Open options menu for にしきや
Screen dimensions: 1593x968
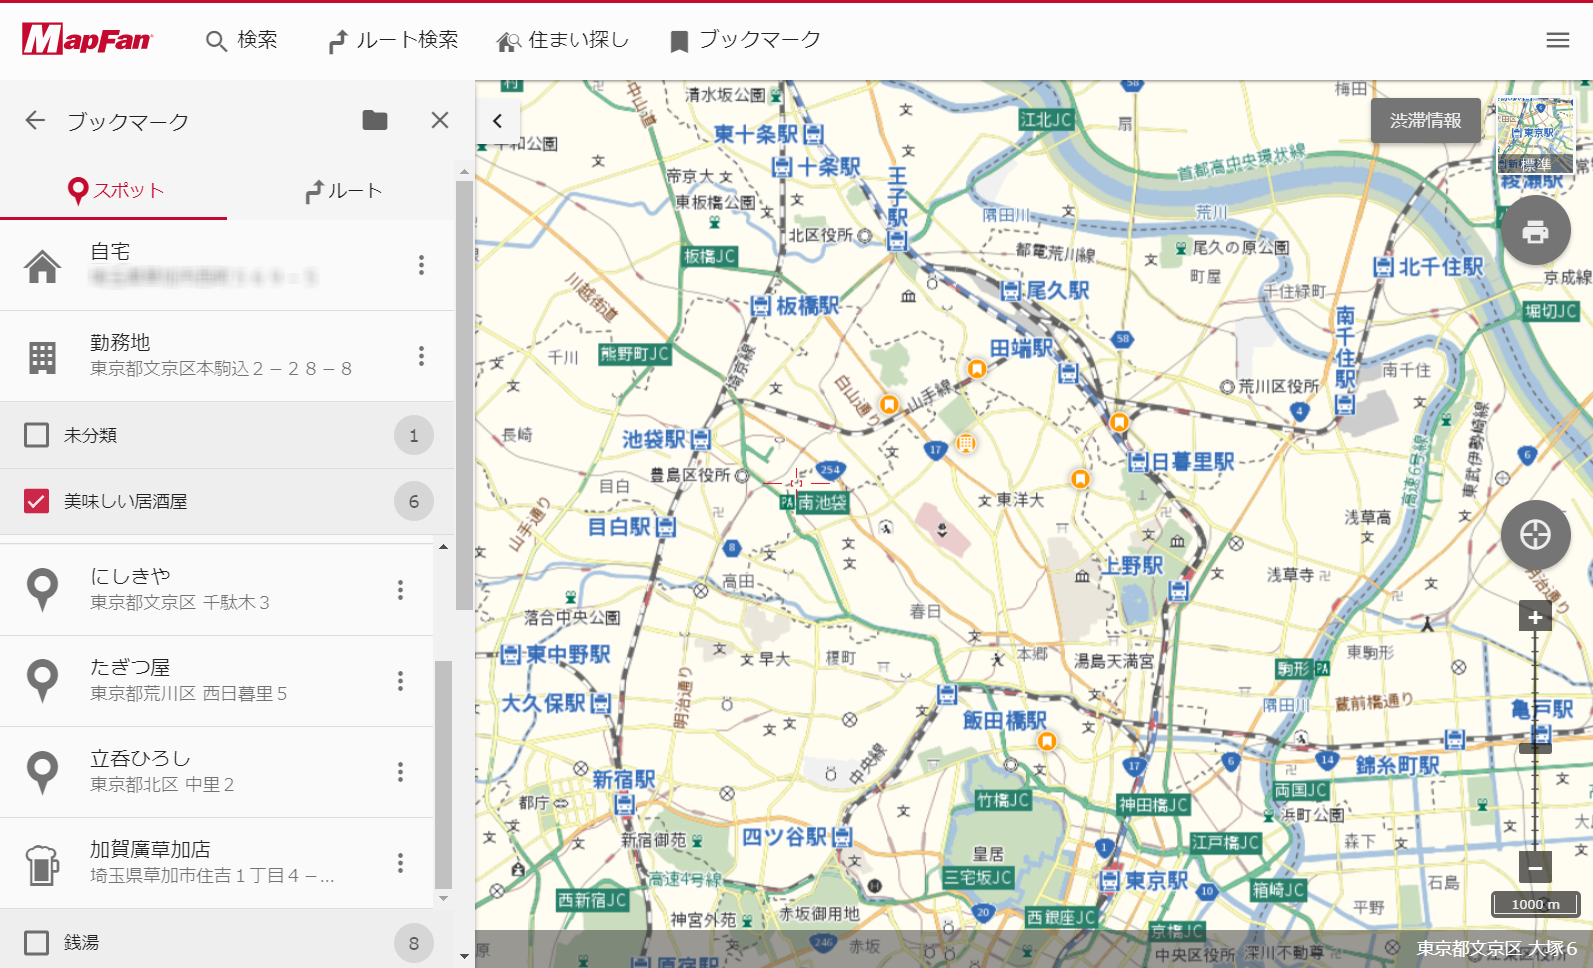pyautogui.click(x=400, y=589)
